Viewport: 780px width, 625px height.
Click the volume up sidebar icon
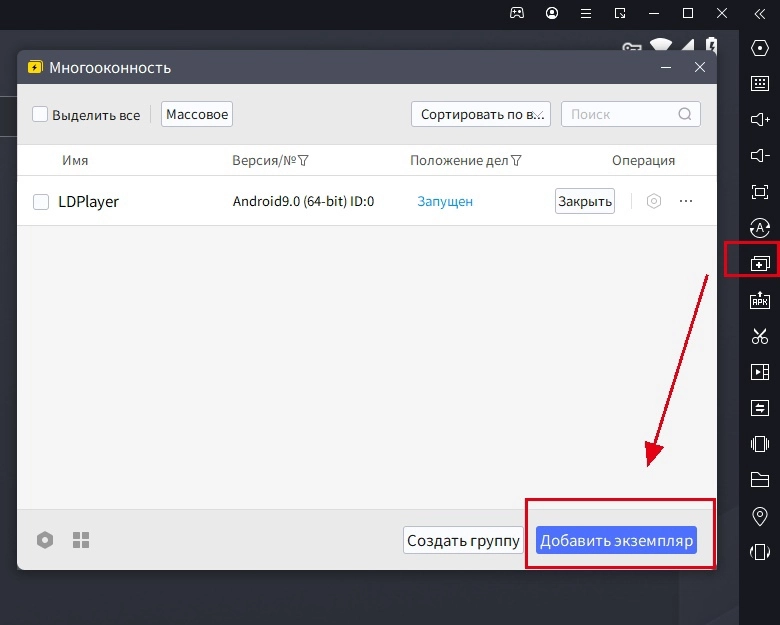(x=759, y=120)
